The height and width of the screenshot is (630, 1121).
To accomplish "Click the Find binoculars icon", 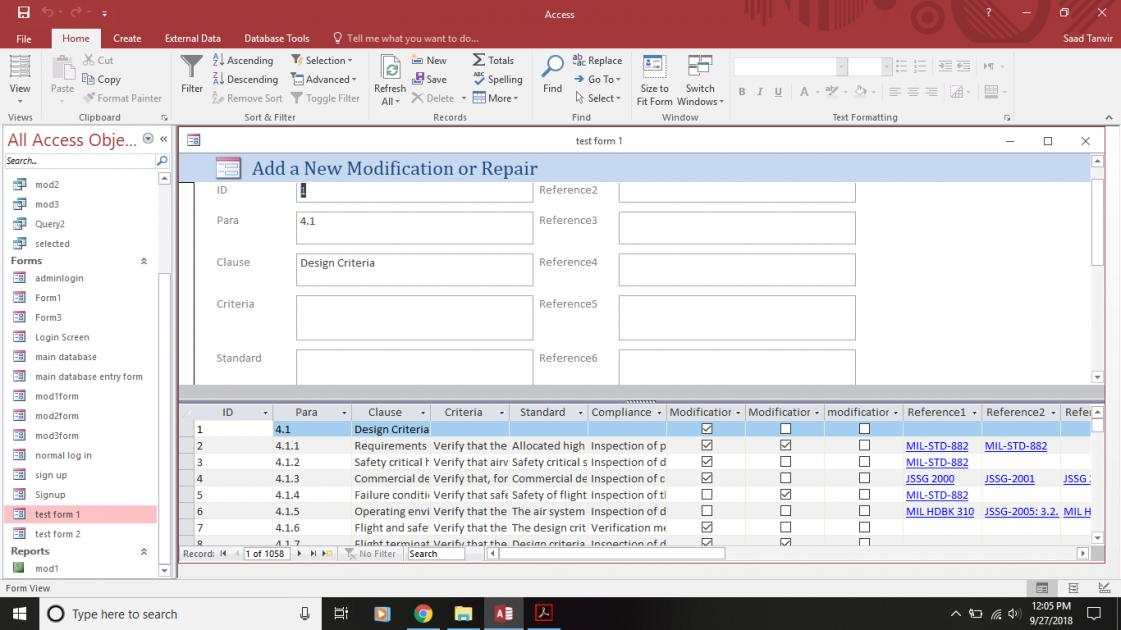I will 552,68.
